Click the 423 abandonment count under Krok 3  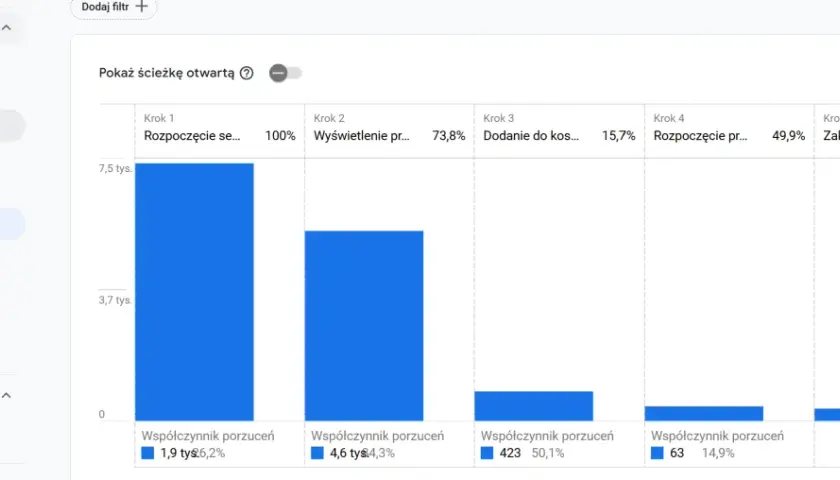coord(510,453)
